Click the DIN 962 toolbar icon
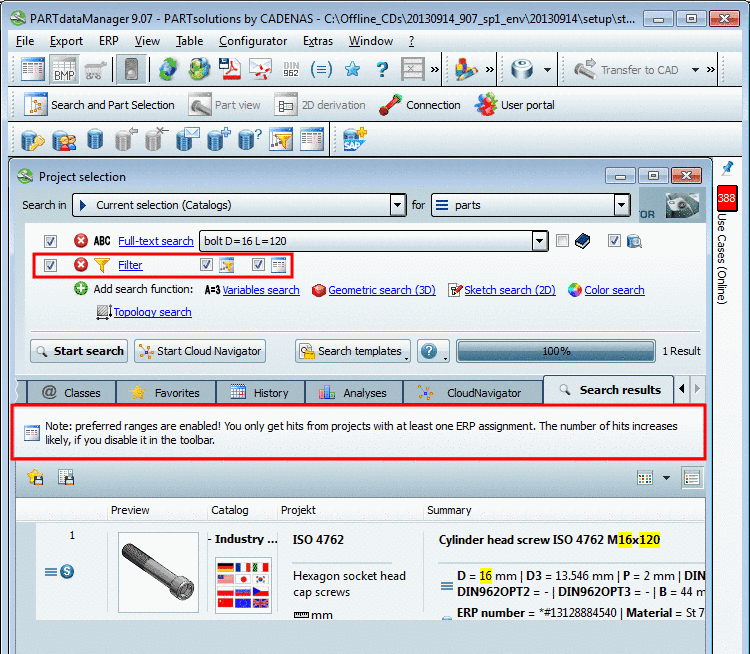 pos(291,70)
